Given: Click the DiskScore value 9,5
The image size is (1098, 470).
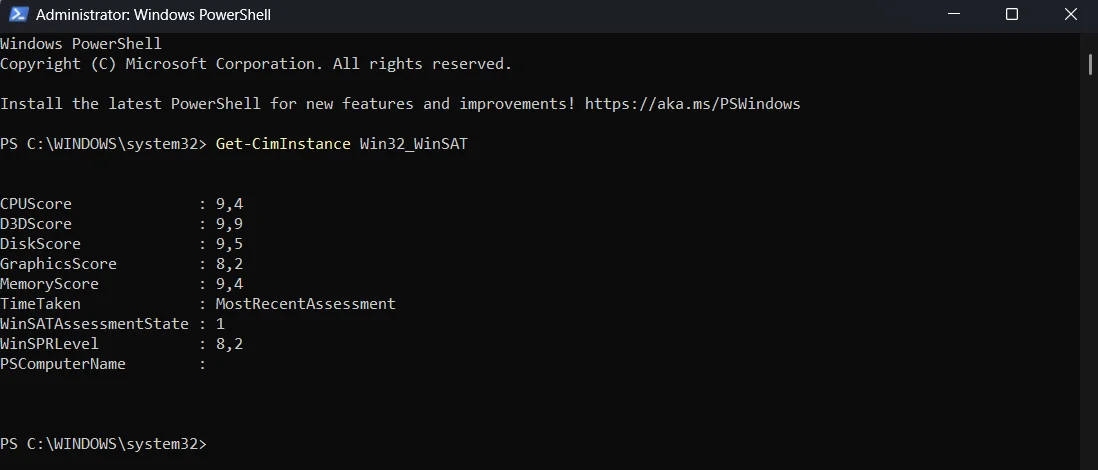Looking at the screenshot, I should coord(230,244).
